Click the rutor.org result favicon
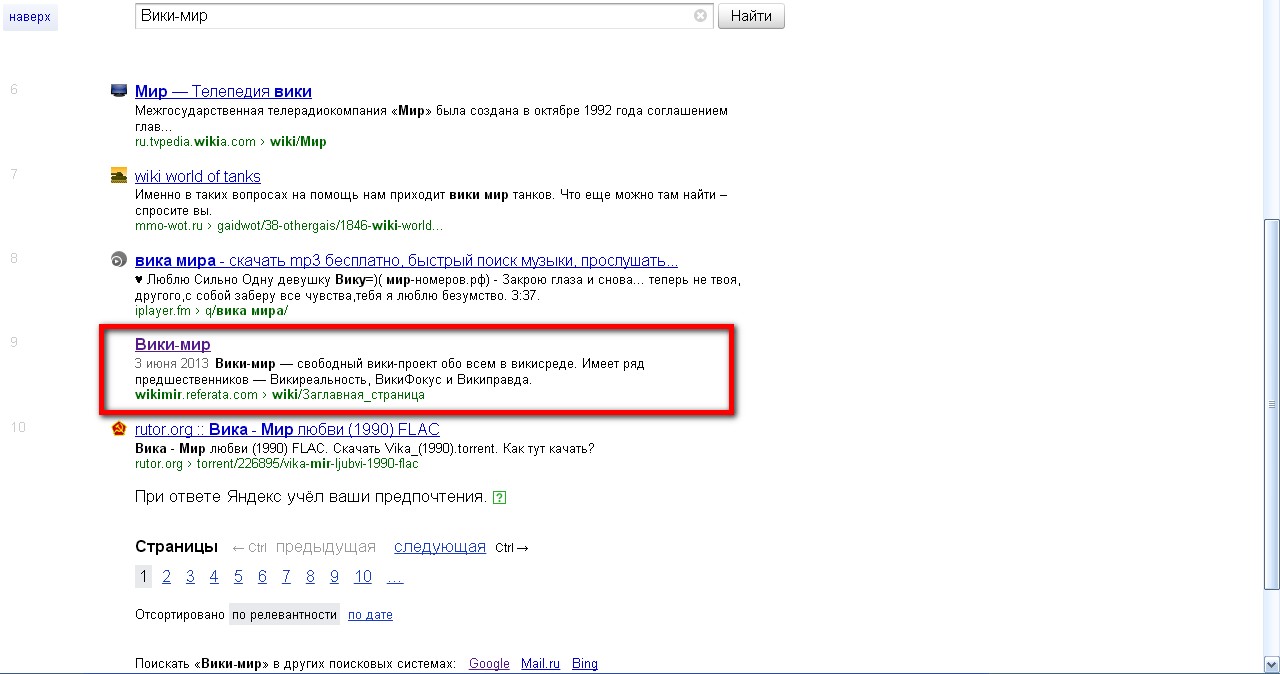Screen dimensions: 1280x674 click(119, 430)
